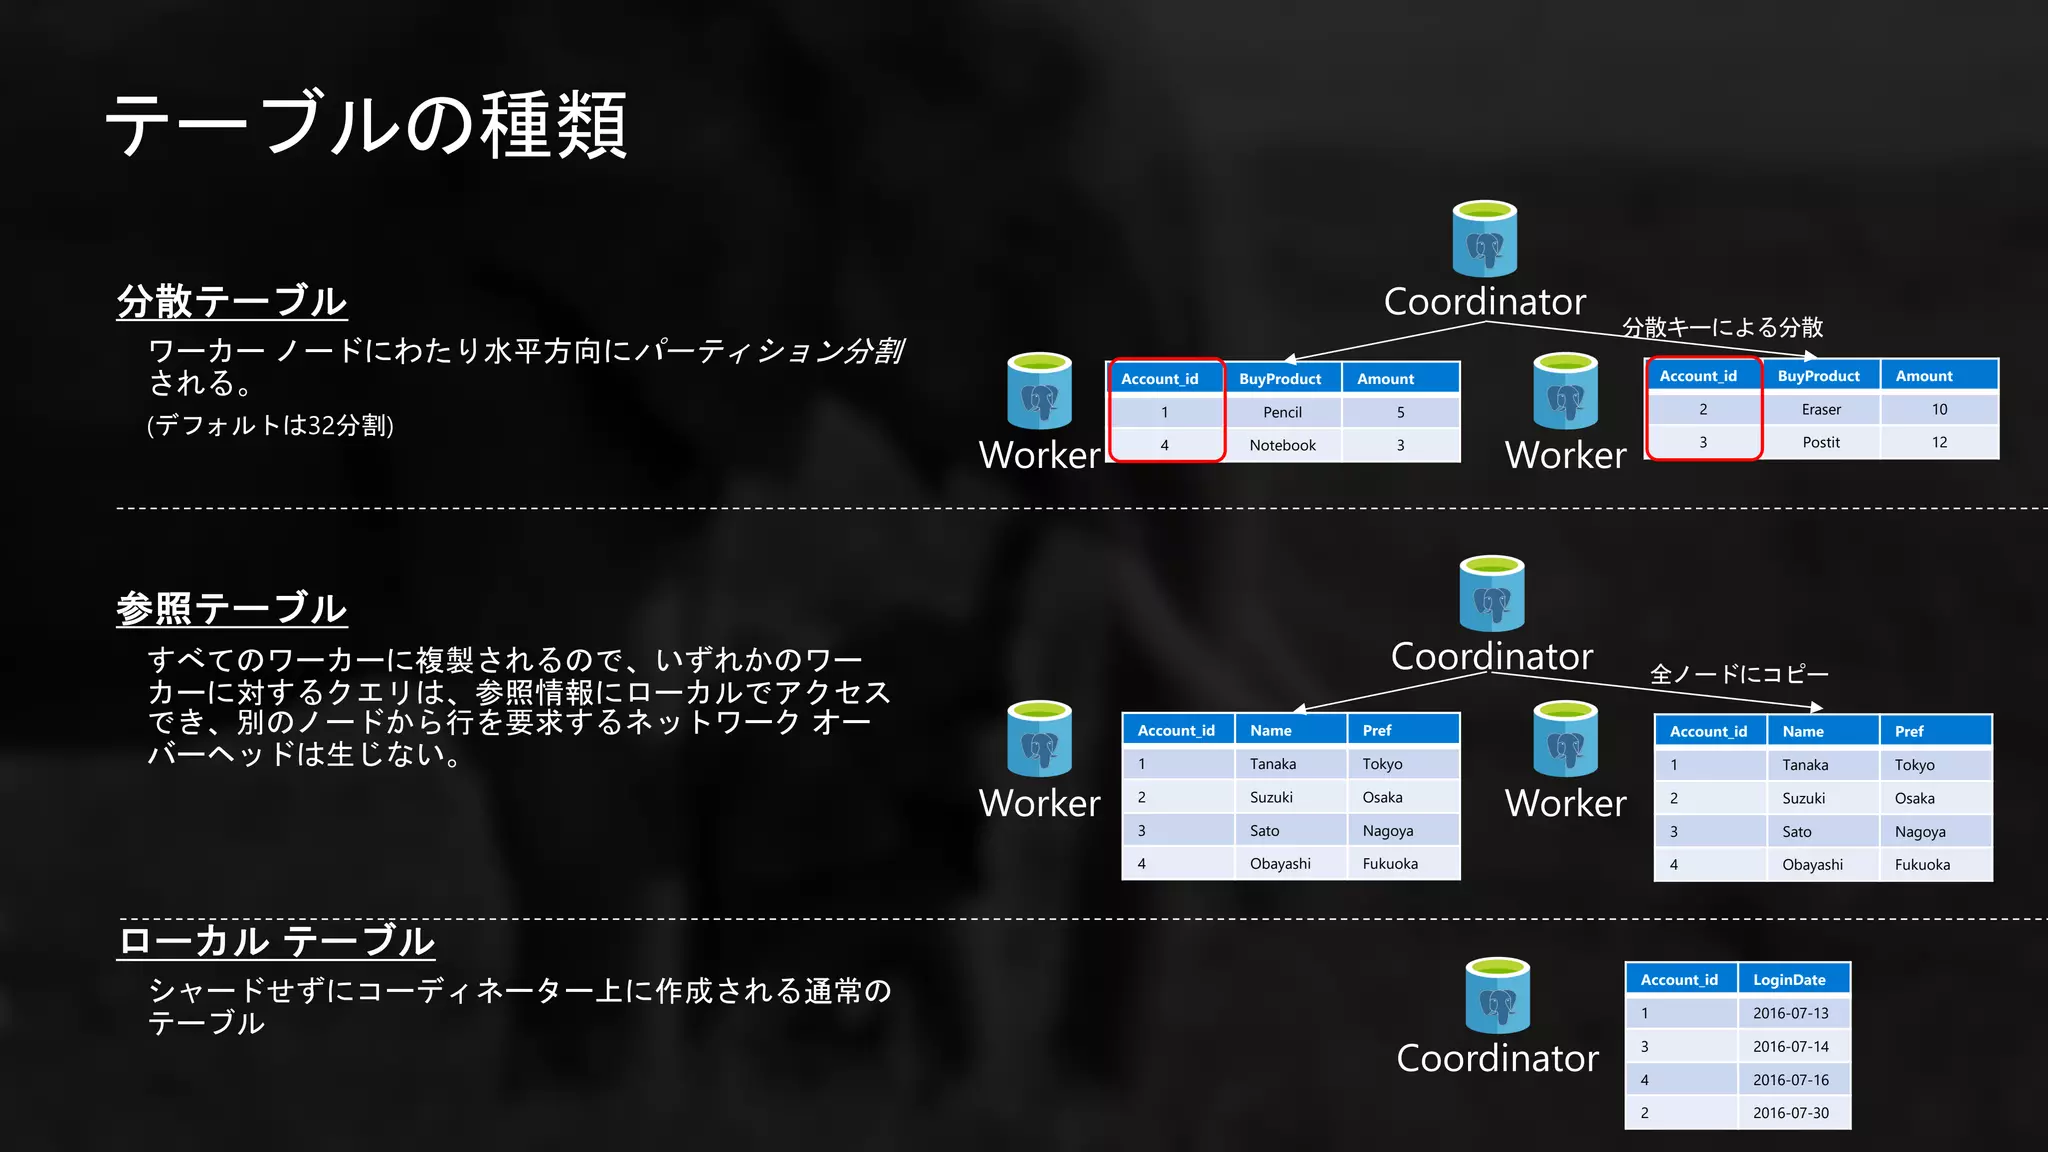The width and height of the screenshot is (2048, 1152).
Task: Click the Coordinator label beside the LoginDate table
Action: (1498, 1058)
